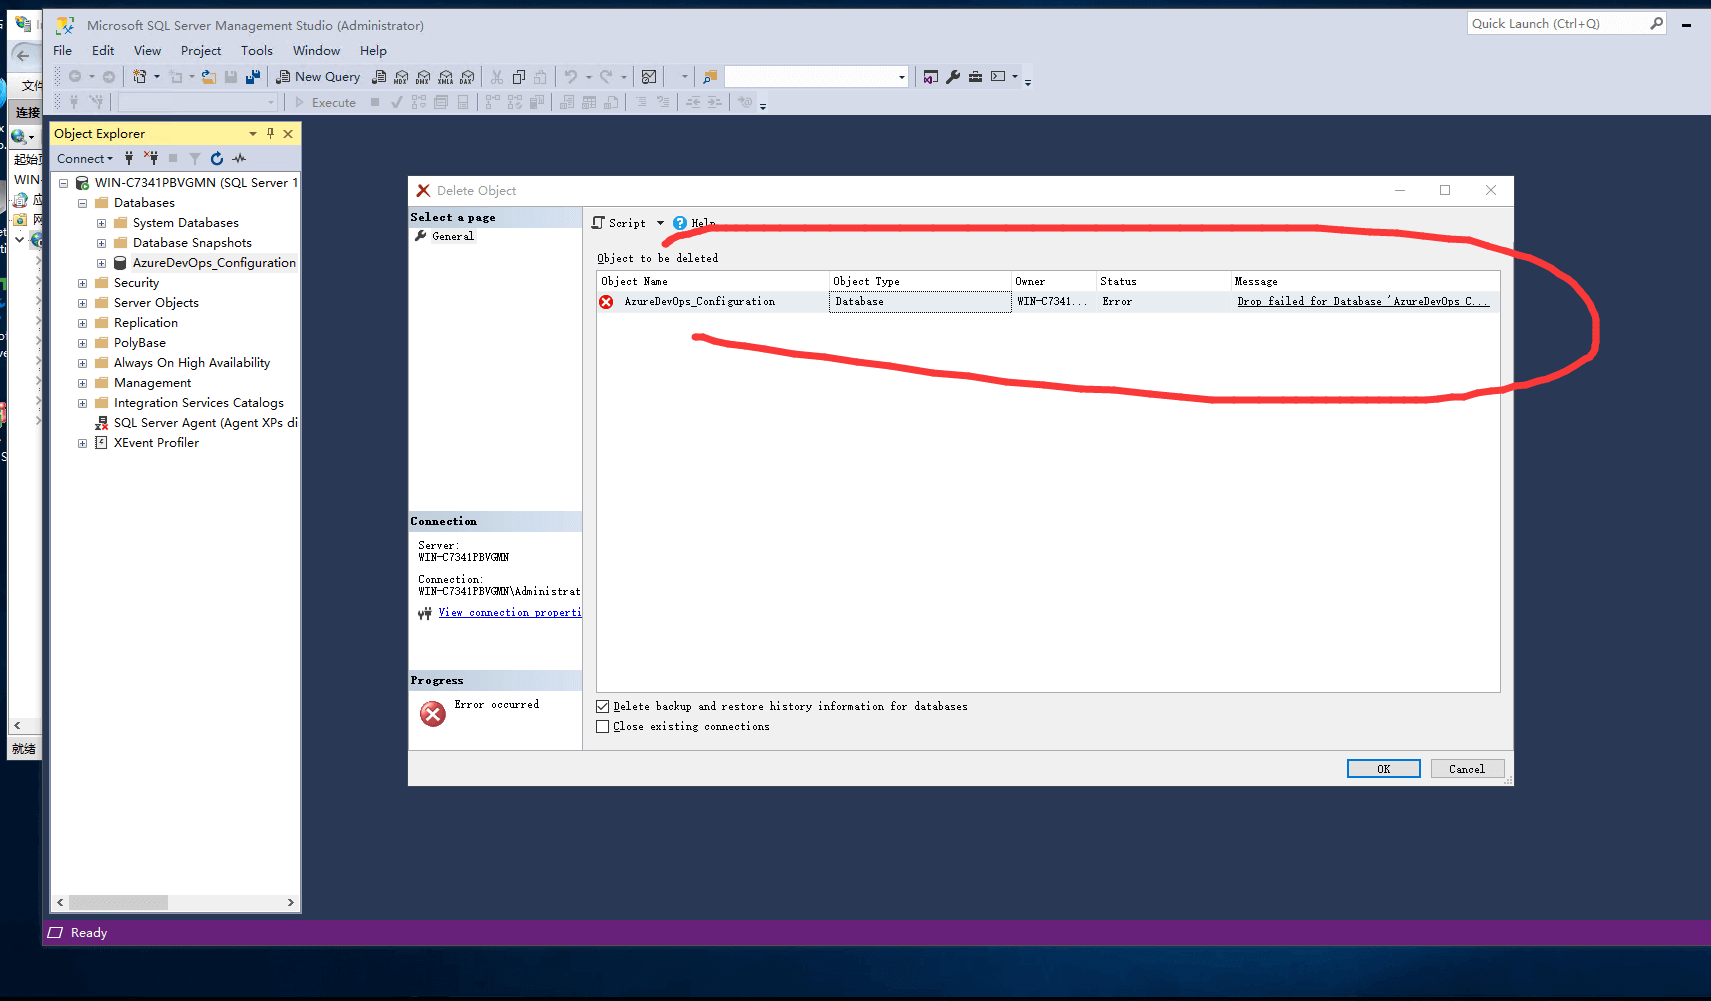Pin the Object Explorer panel
This screenshot has width=1711, height=1001.
[270, 133]
